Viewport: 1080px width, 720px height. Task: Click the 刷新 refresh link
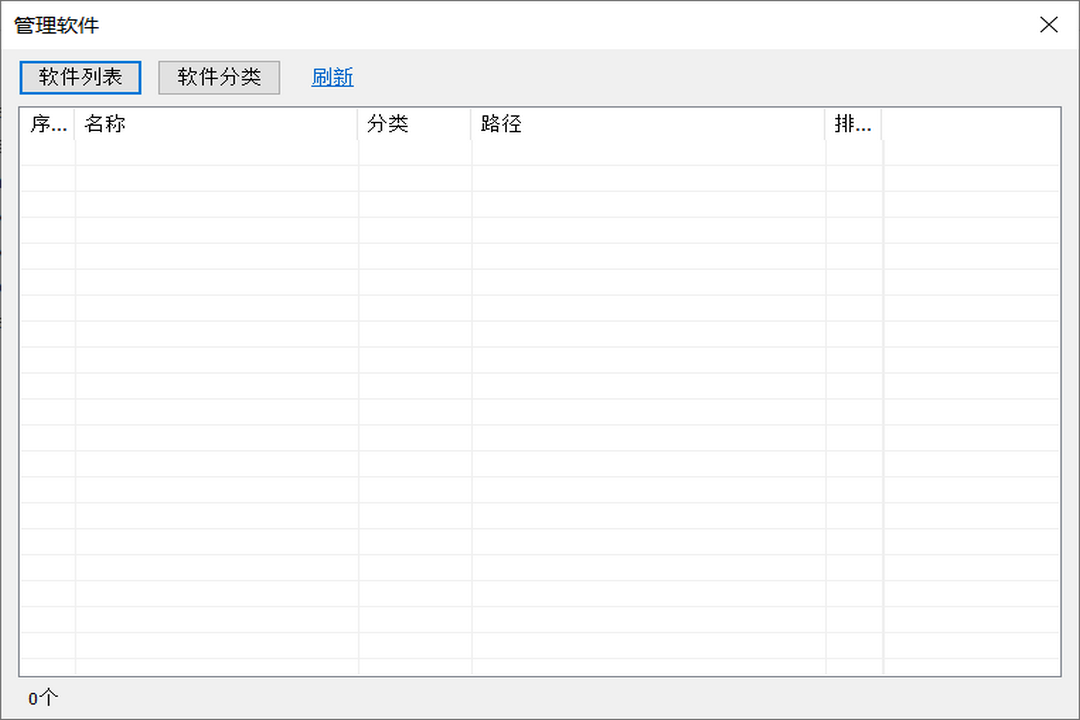[331, 77]
